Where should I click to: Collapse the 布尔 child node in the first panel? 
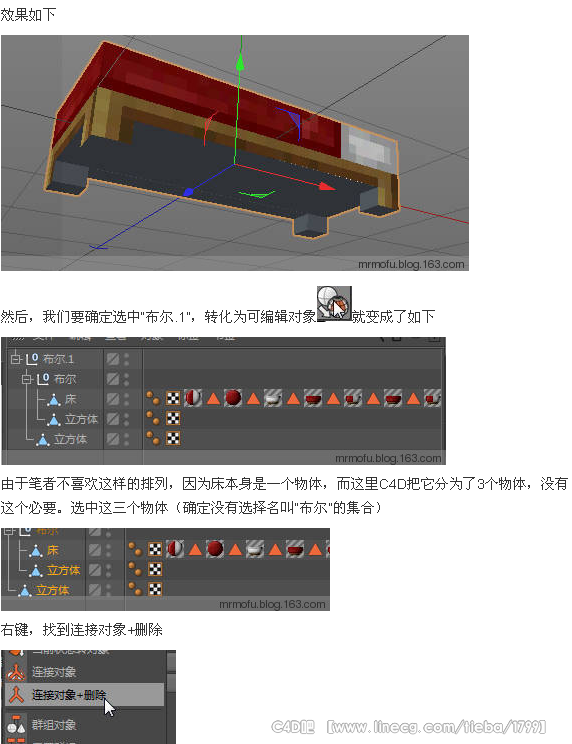pos(27,379)
